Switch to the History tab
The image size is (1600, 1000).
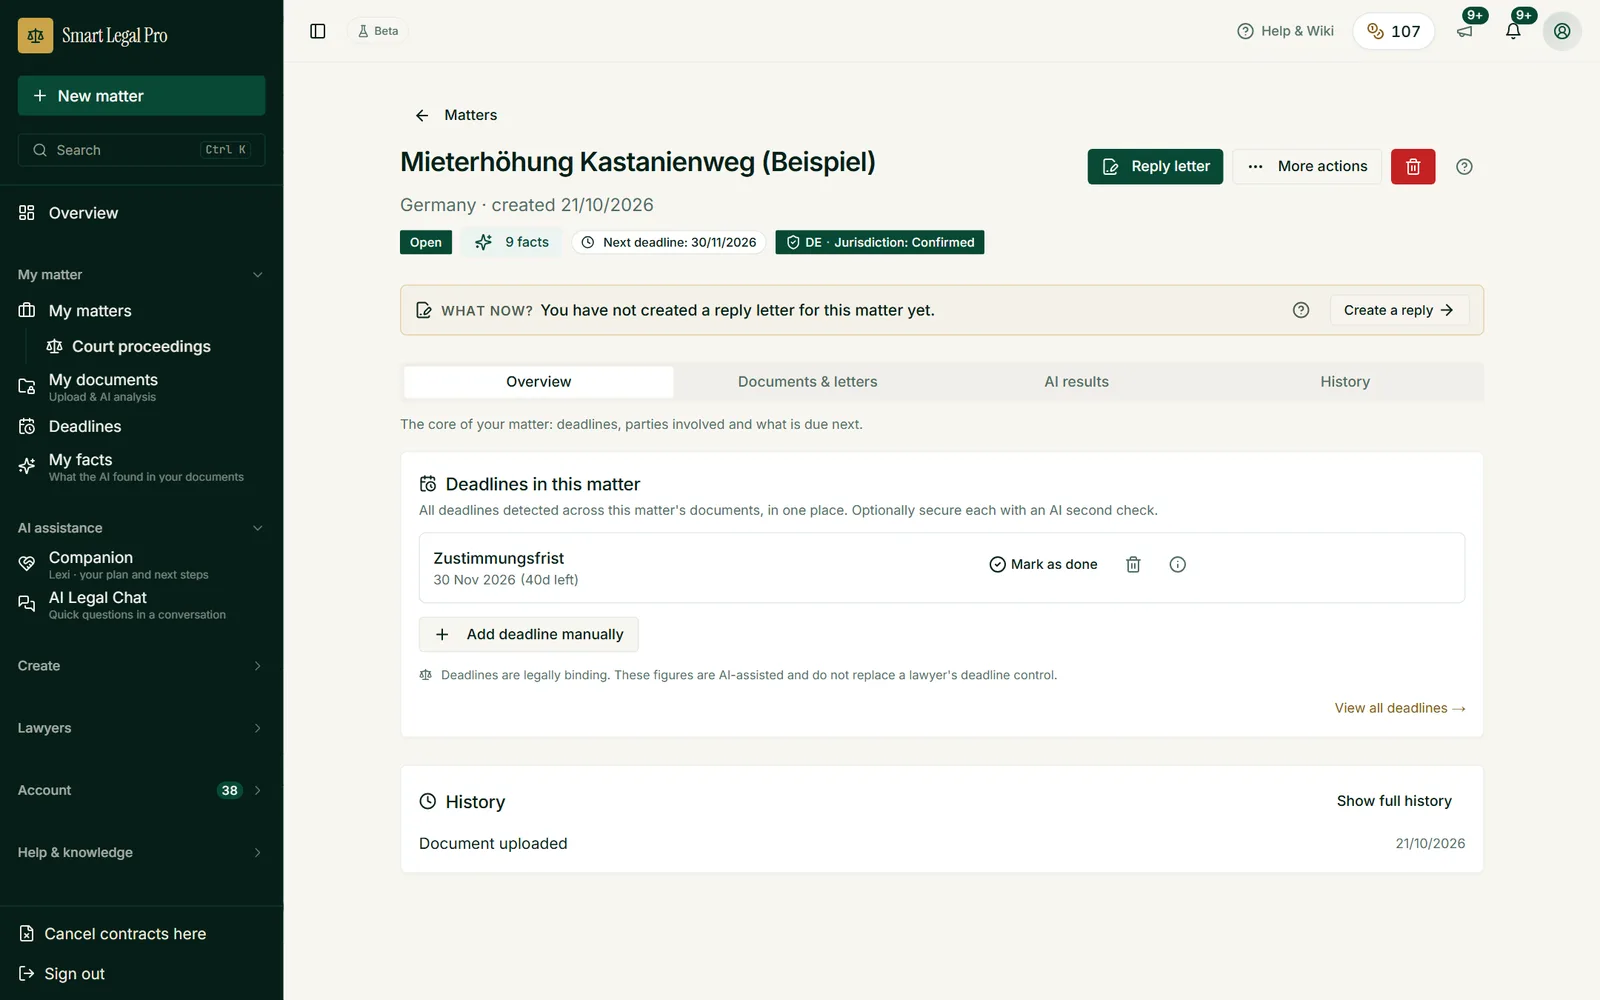[1345, 382]
